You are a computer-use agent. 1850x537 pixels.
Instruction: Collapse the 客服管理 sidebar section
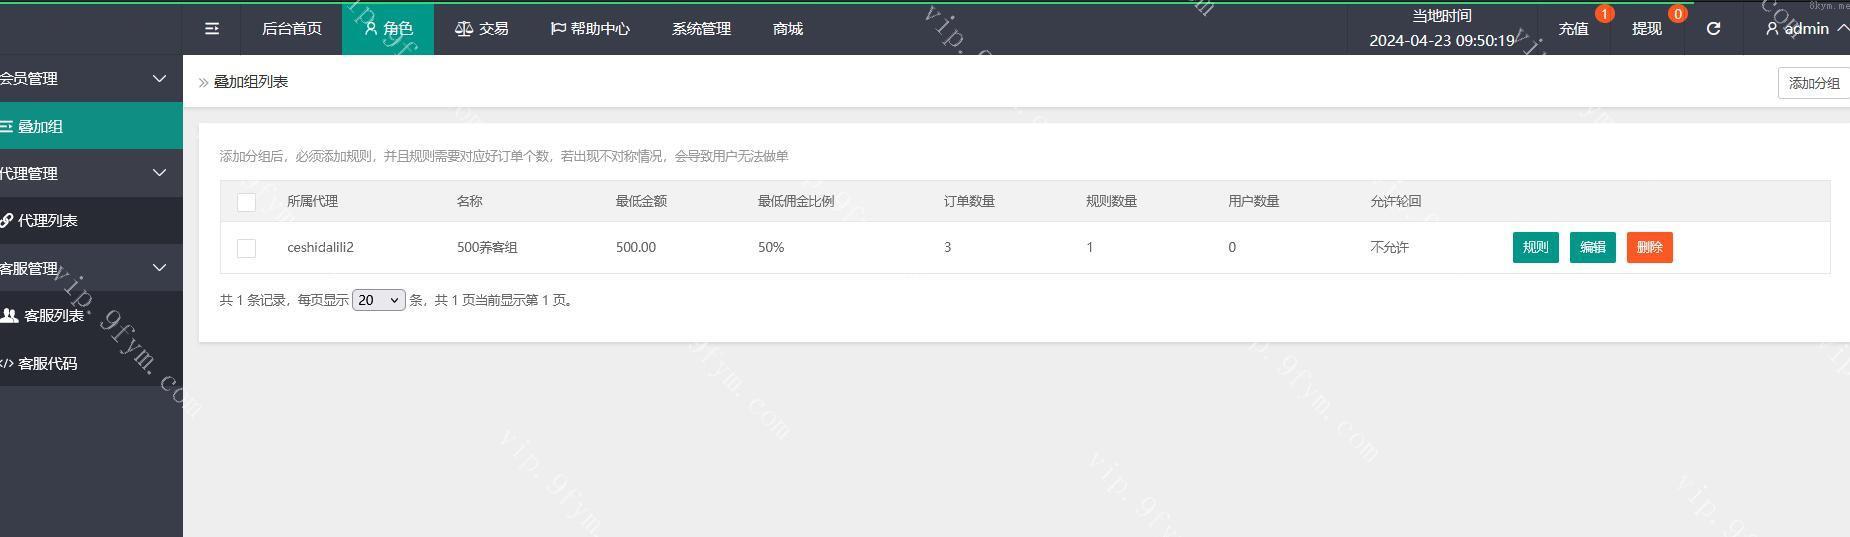(159, 268)
